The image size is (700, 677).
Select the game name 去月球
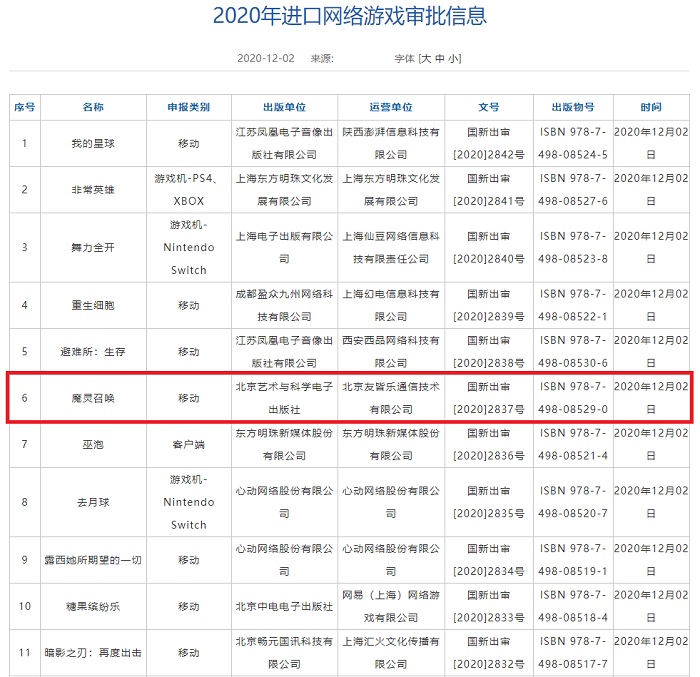click(x=93, y=502)
